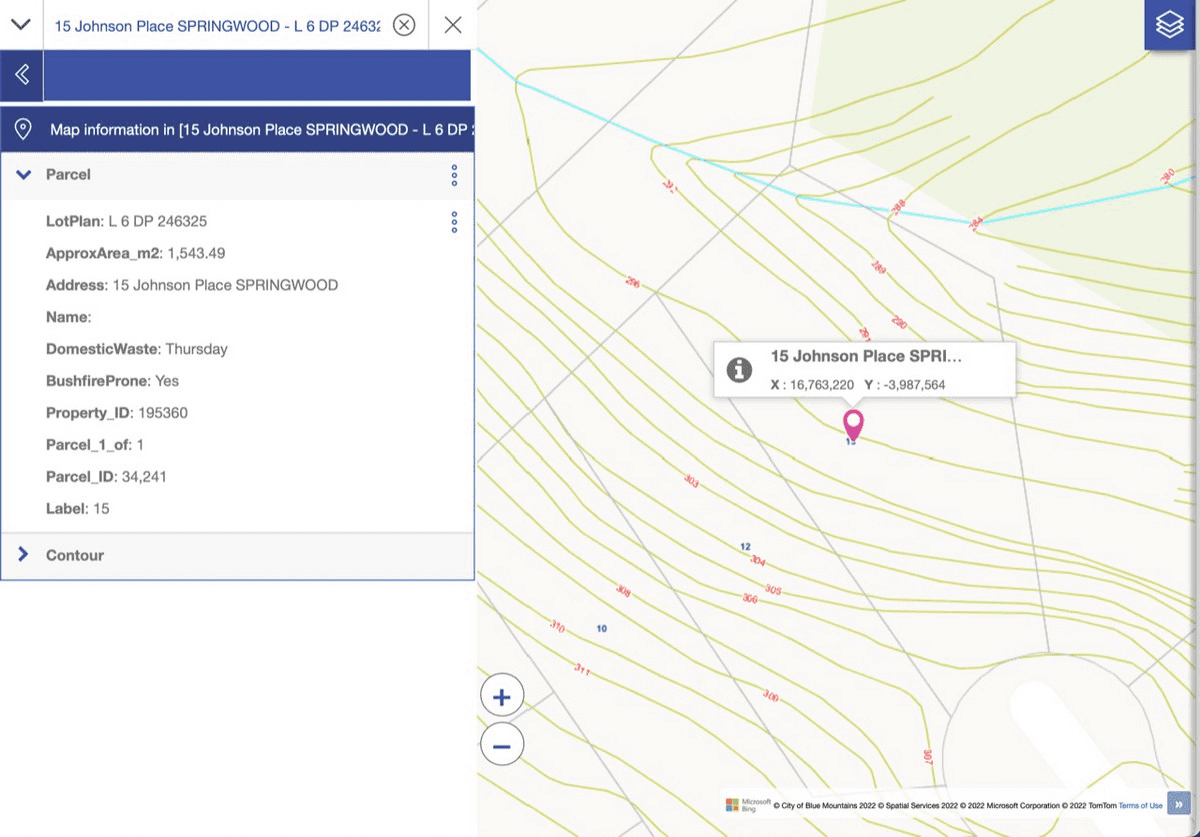Click the X Y coordinates in popup

858,384
